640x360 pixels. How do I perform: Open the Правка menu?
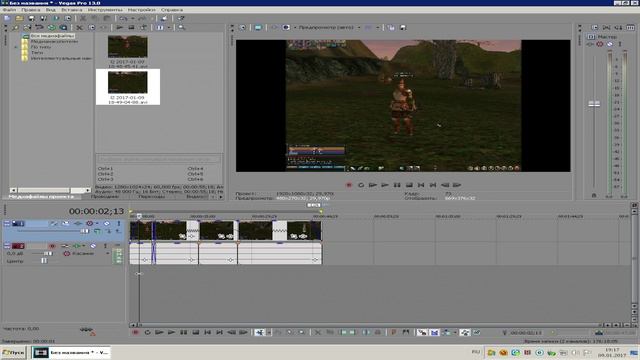(x=31, y=10)
